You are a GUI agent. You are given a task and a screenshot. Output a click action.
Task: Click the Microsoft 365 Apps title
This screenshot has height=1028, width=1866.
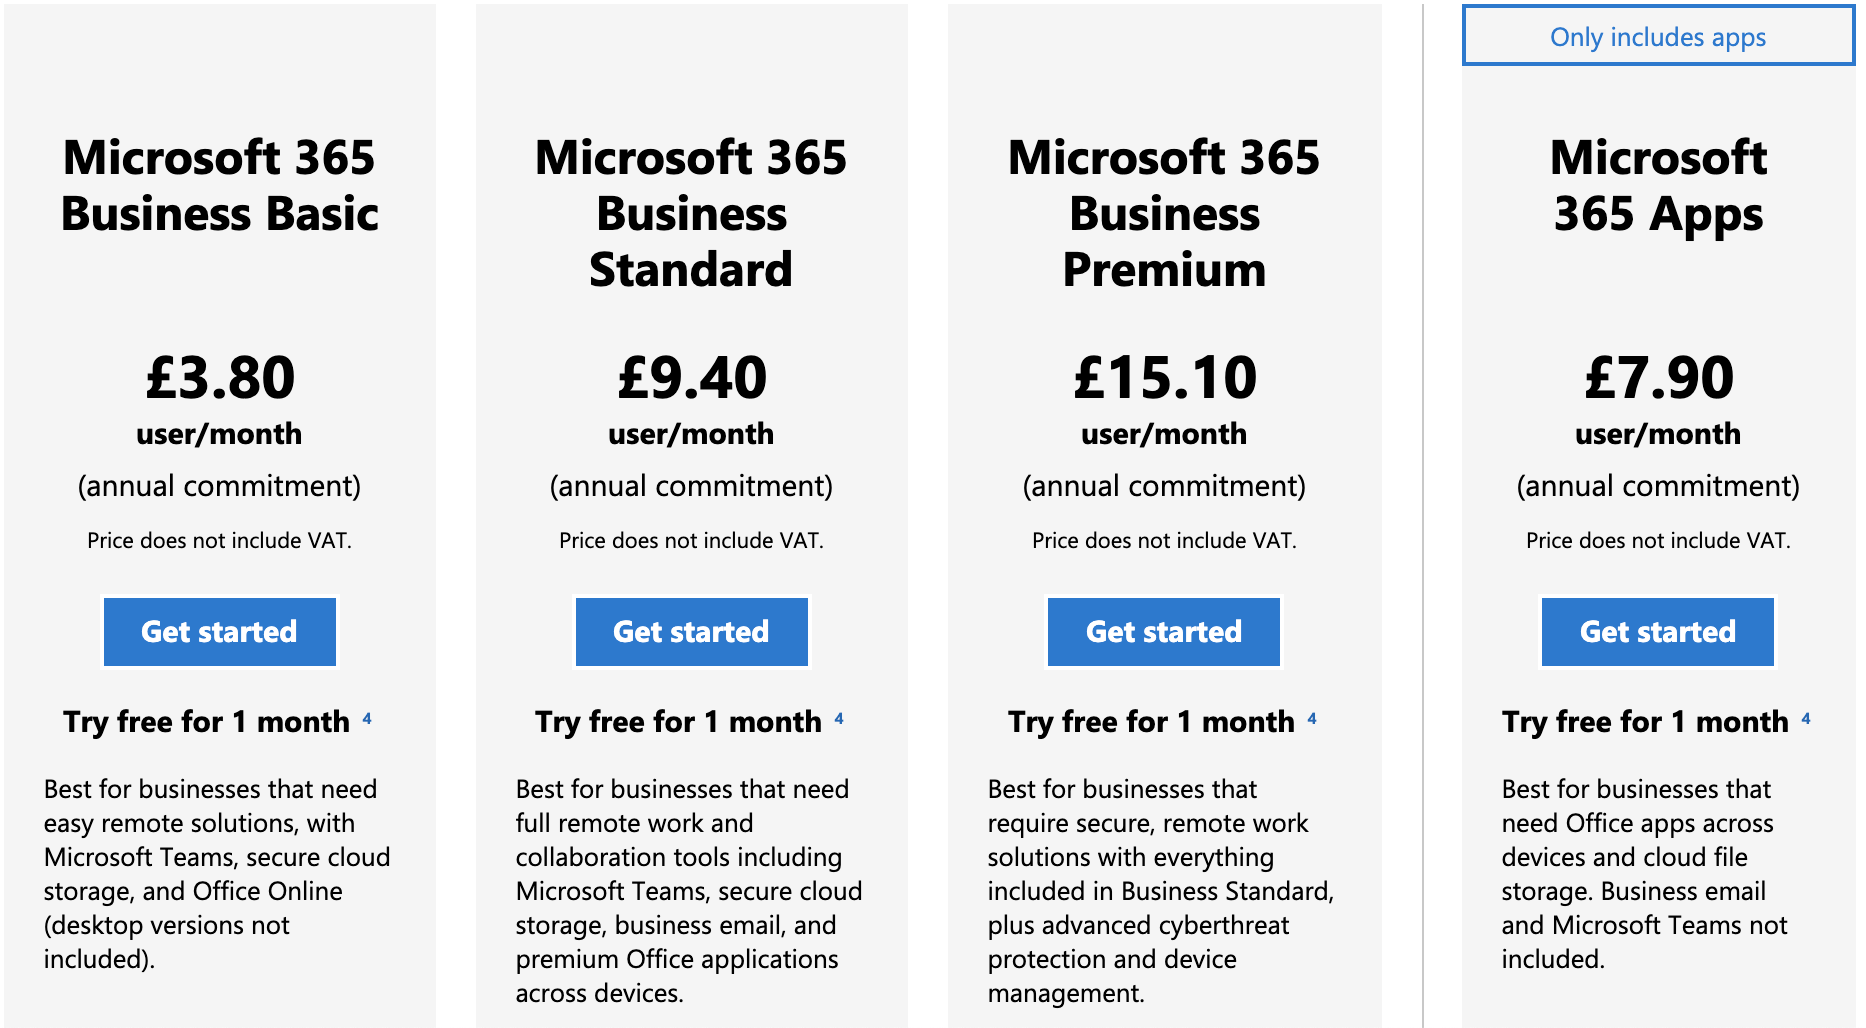point(1658,186)
